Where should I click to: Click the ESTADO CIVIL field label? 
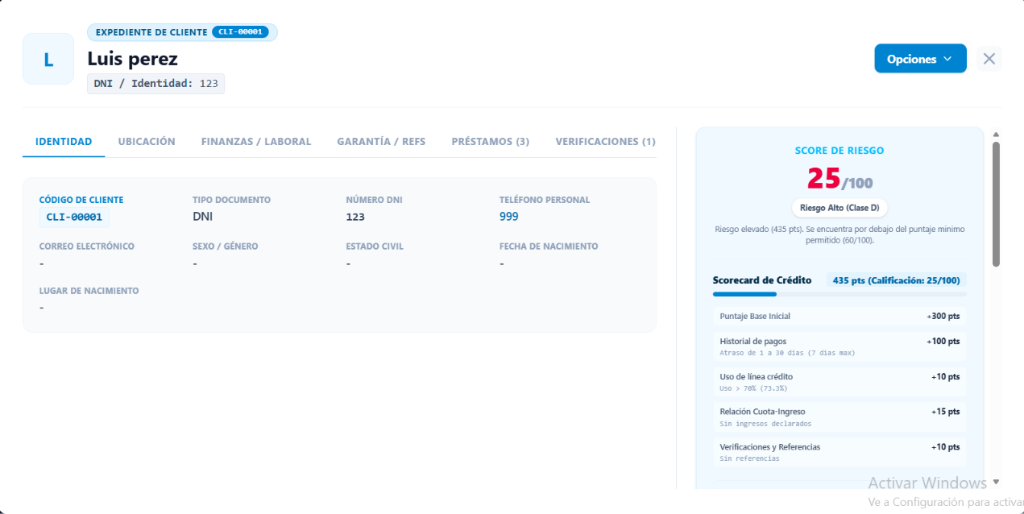coord(375,246)
